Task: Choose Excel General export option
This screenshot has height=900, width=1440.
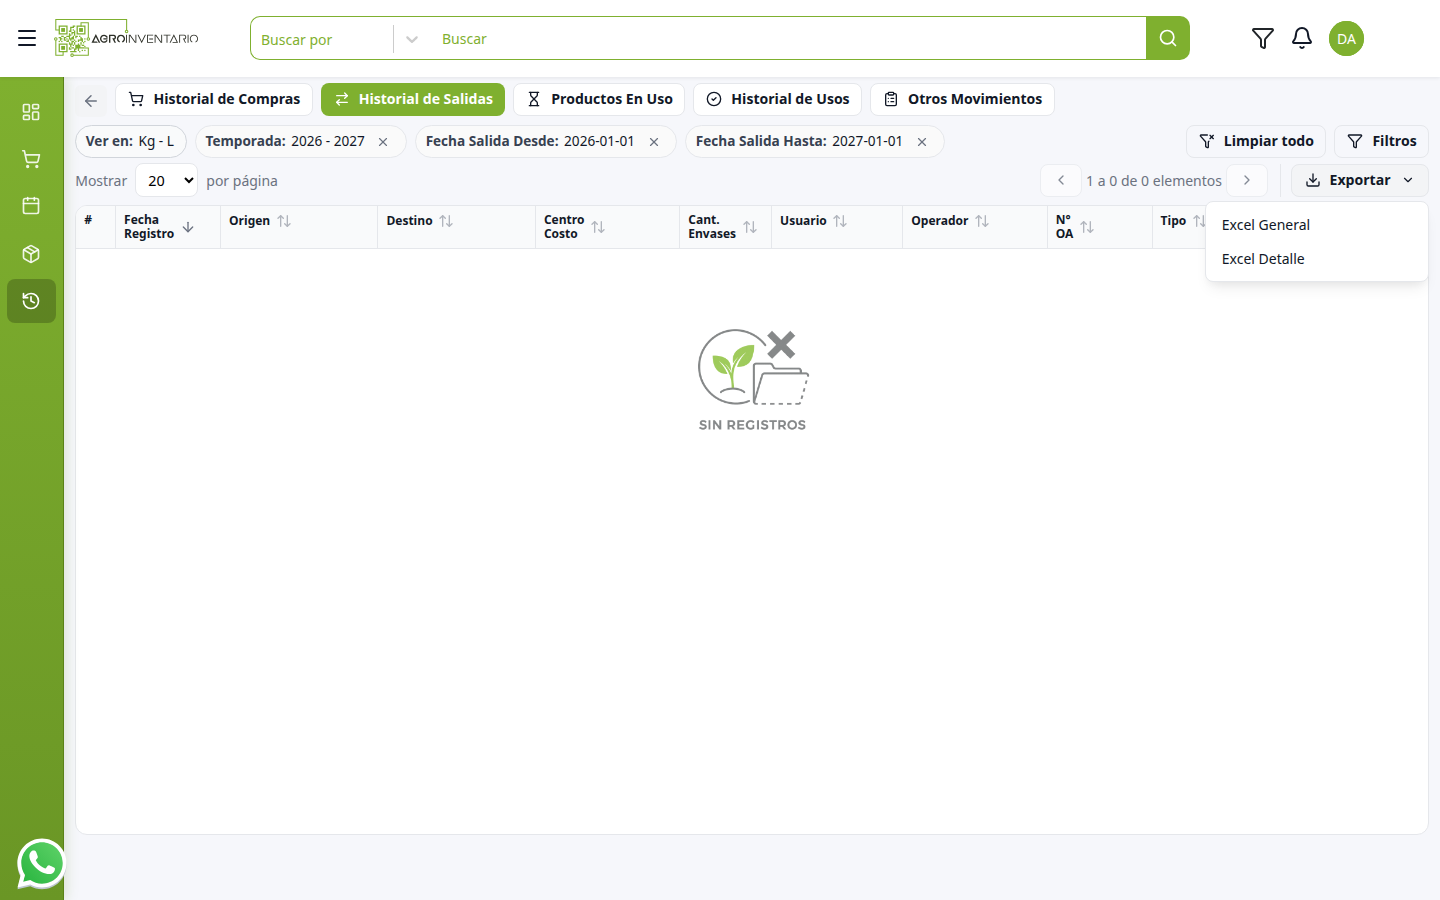Action: (x=1317, y=225)
